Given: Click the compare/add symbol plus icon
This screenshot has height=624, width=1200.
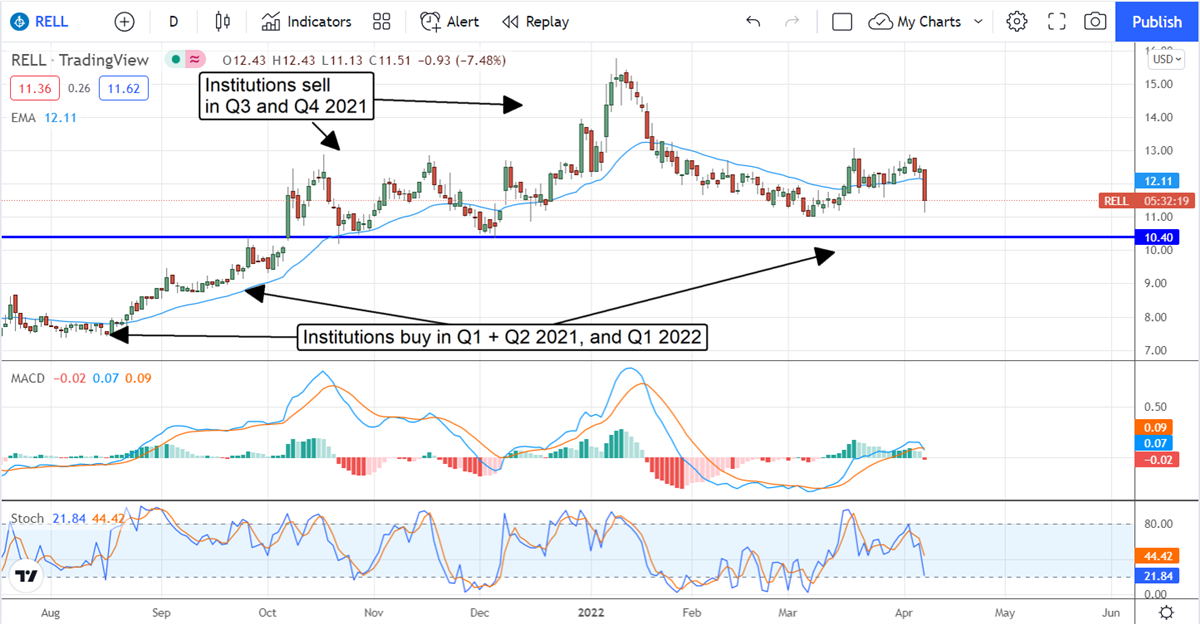Looking at the screenshot, I should pyautogui.click(x=124, y=21).
